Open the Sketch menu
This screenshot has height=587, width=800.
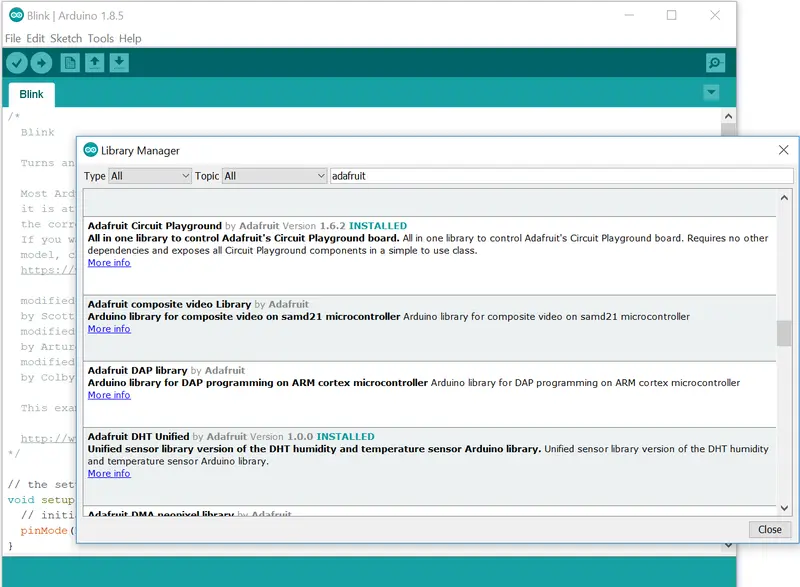[x=66, y=38]
